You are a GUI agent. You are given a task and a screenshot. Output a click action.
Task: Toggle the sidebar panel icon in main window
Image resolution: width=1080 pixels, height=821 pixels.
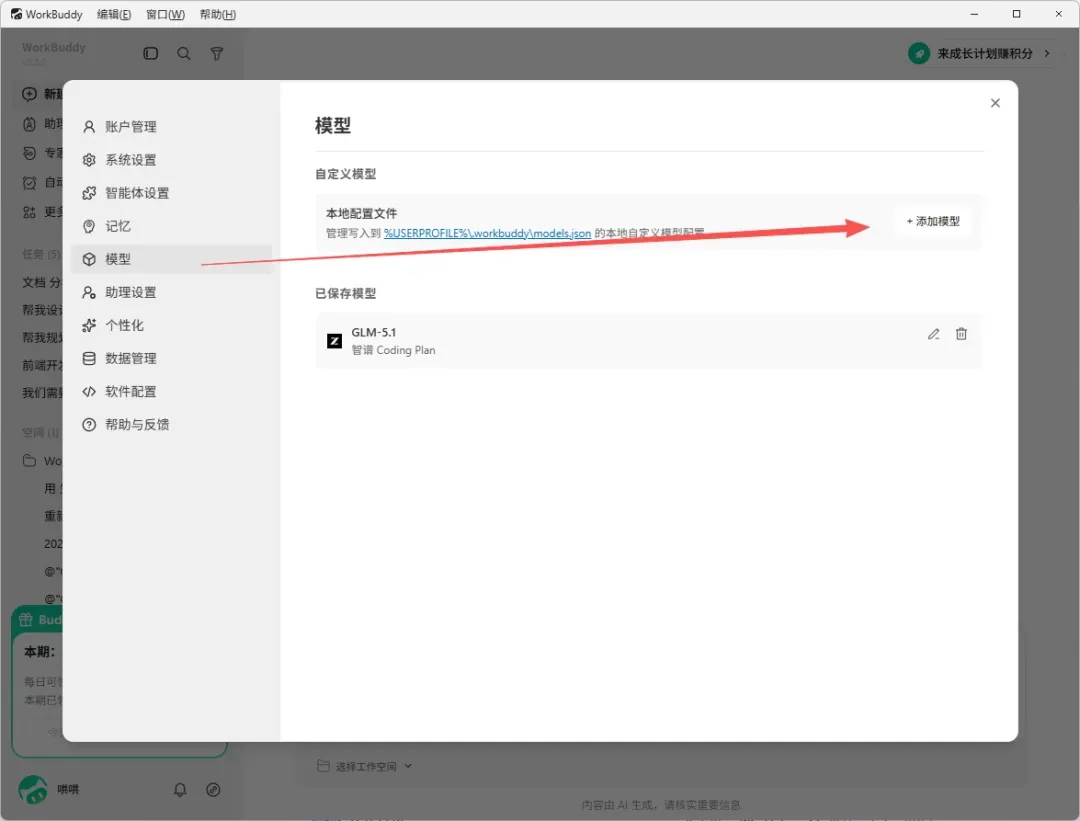pos(151,53)
